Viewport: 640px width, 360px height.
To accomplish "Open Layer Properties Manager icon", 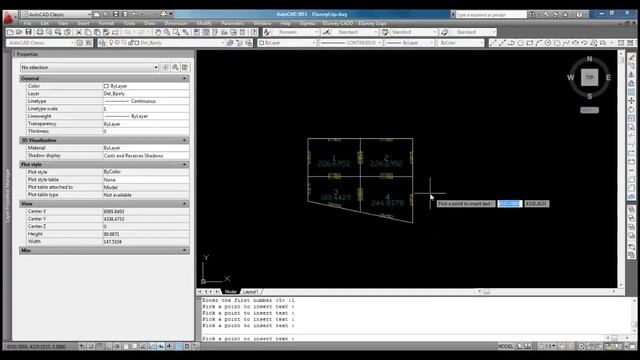I will [102, 42].
